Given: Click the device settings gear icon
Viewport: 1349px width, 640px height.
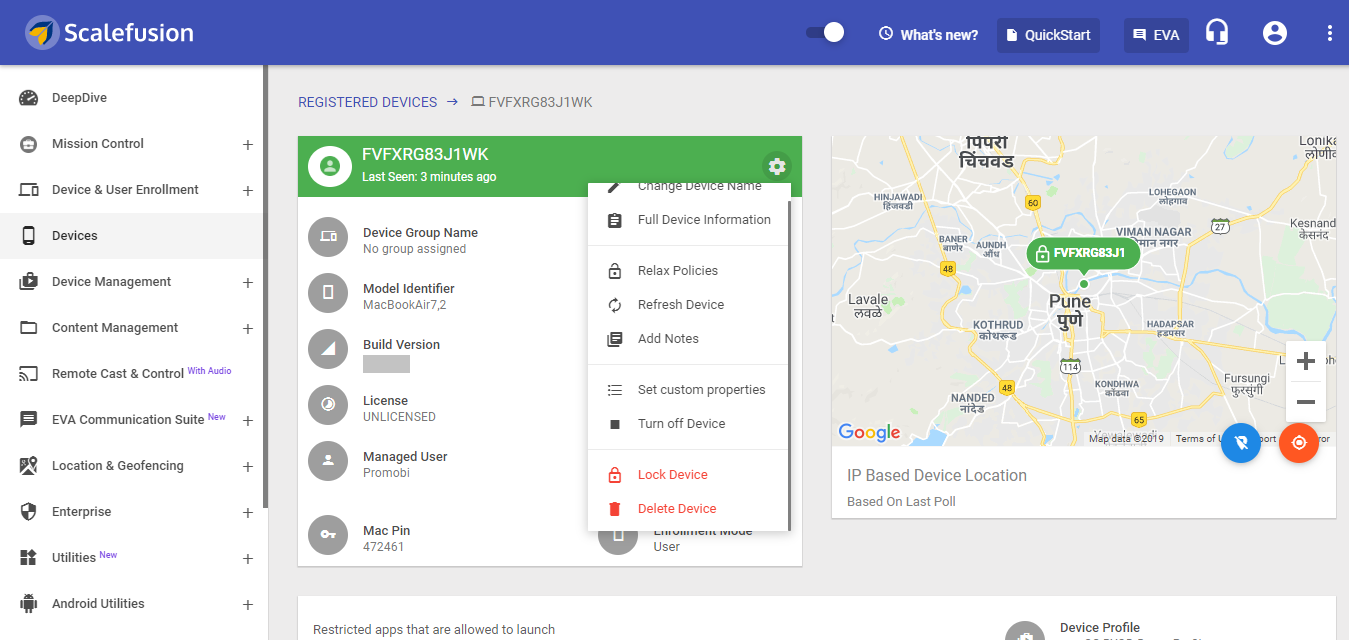Looking at the screenshot, I should click(777, 166).
